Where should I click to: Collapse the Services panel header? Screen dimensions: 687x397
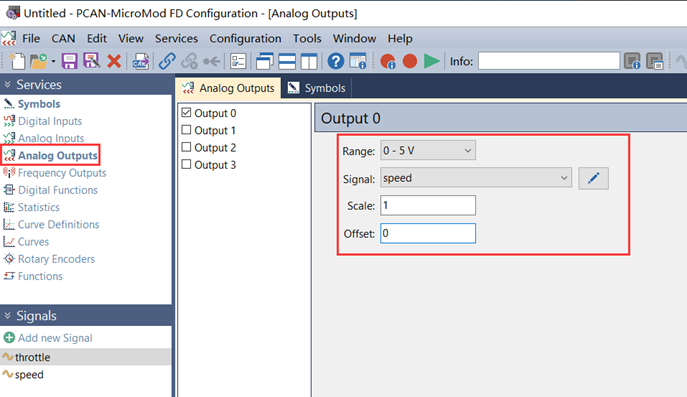click(86, 85)
